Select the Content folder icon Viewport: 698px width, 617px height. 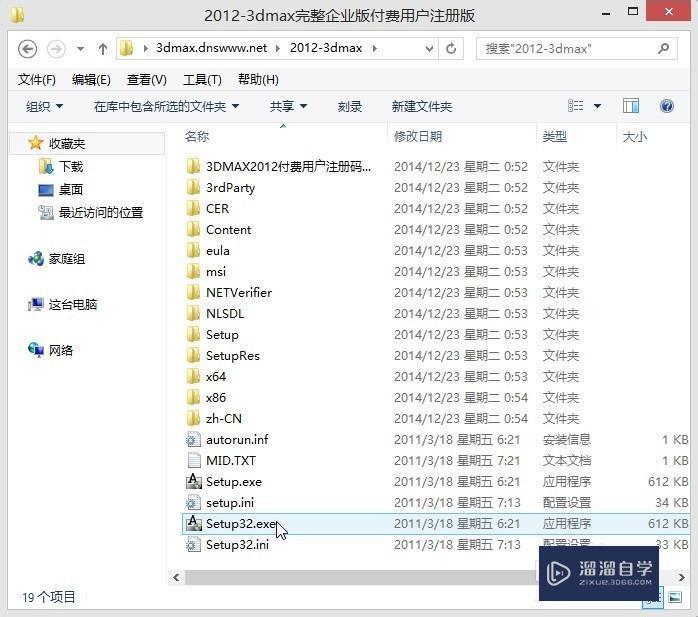[x=193, y=229]
